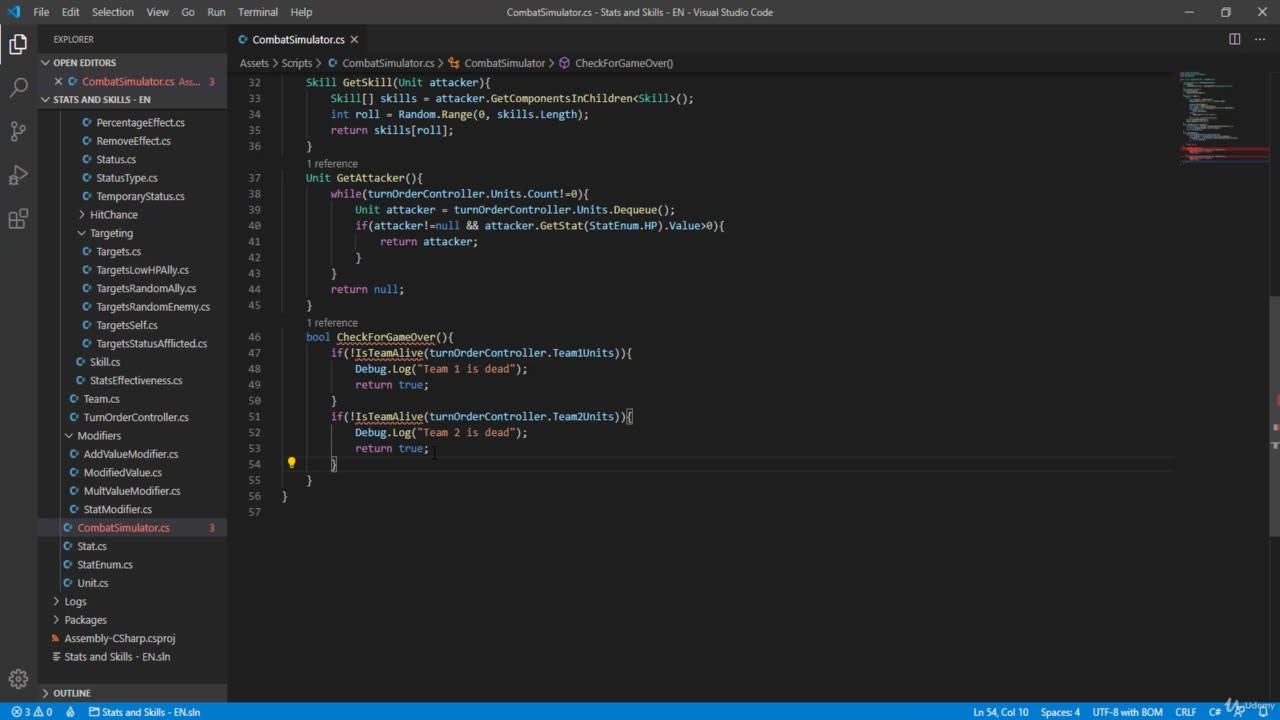
Task: Click CheckForGameOver() in the breadcrumb
Action: (624, 63)
